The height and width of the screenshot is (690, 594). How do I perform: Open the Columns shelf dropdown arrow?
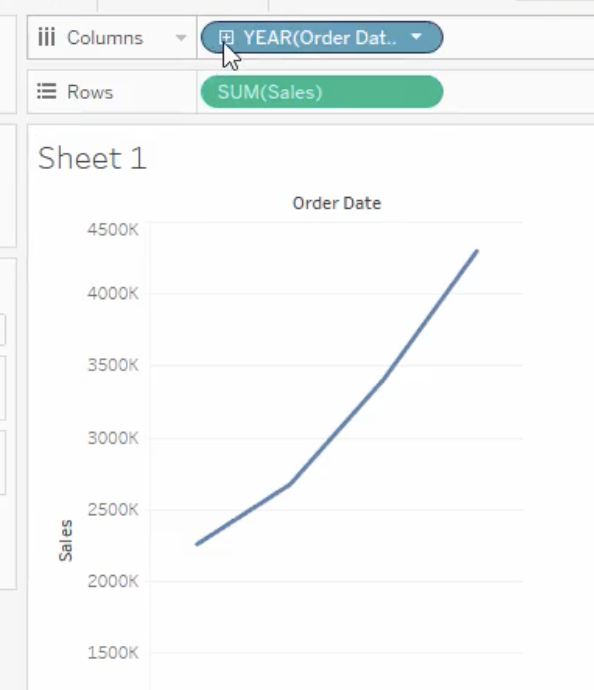click(180, 38)
